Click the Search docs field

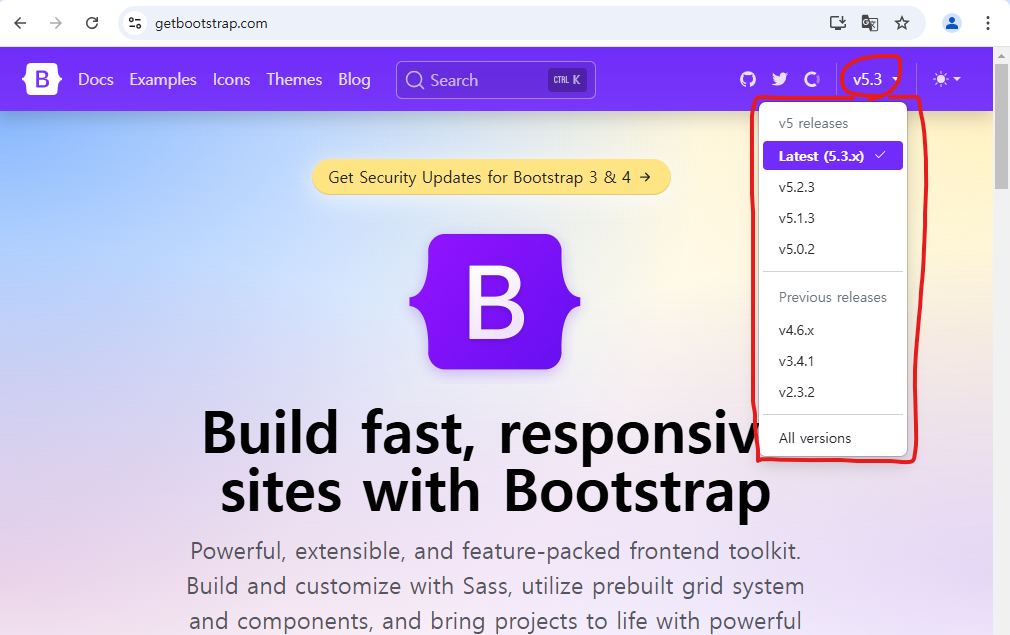click(496, 80)
